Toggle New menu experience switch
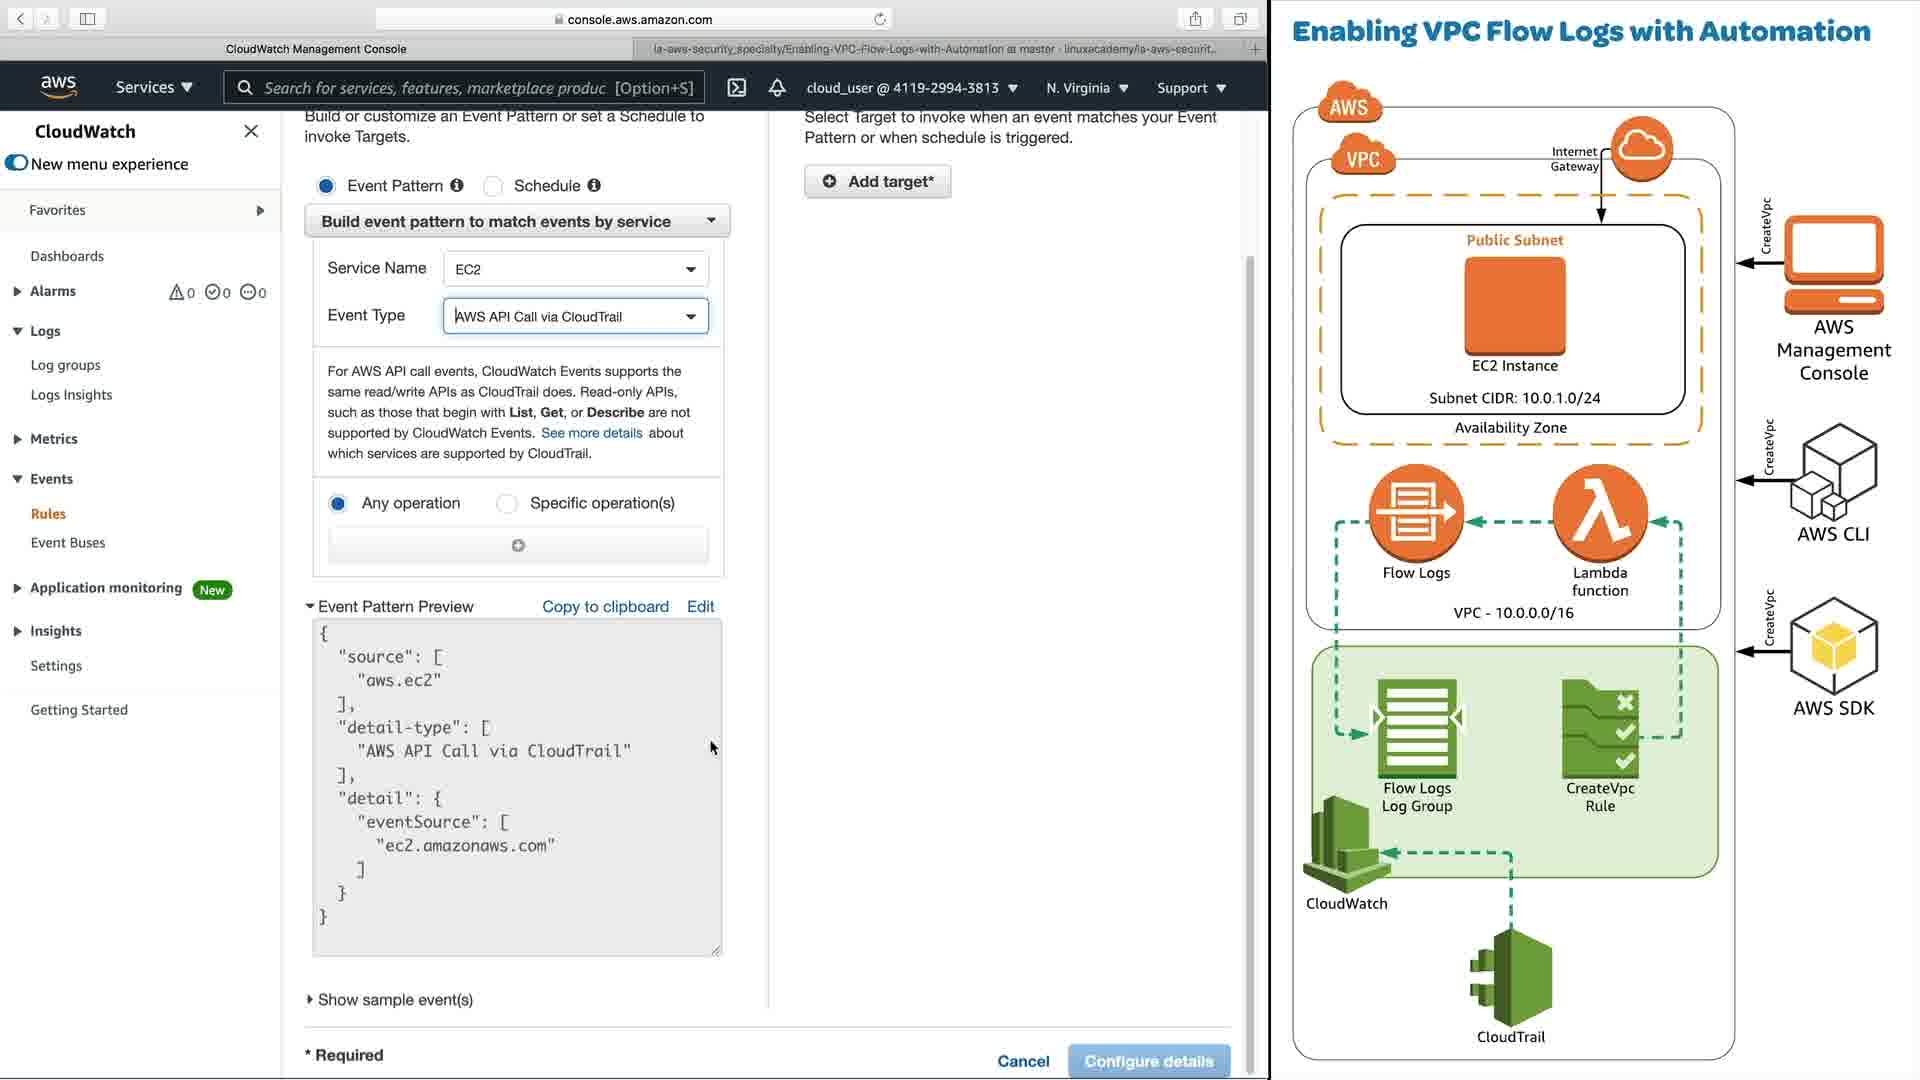Viewport: 1920px width, 1080px height. pos(16,163)
